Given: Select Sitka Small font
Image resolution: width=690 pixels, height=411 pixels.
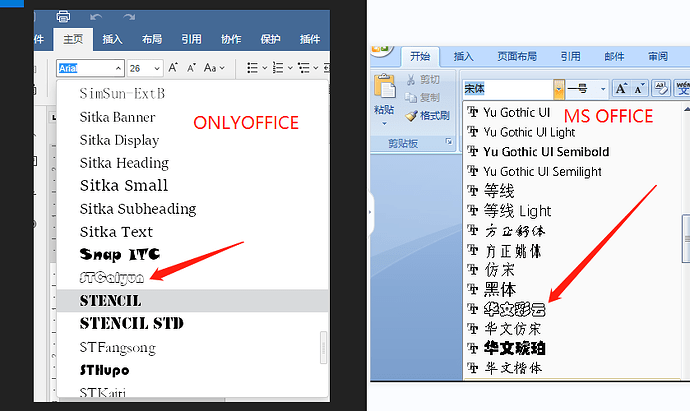Looking at the screenshot, I should (x=193, y=186).
